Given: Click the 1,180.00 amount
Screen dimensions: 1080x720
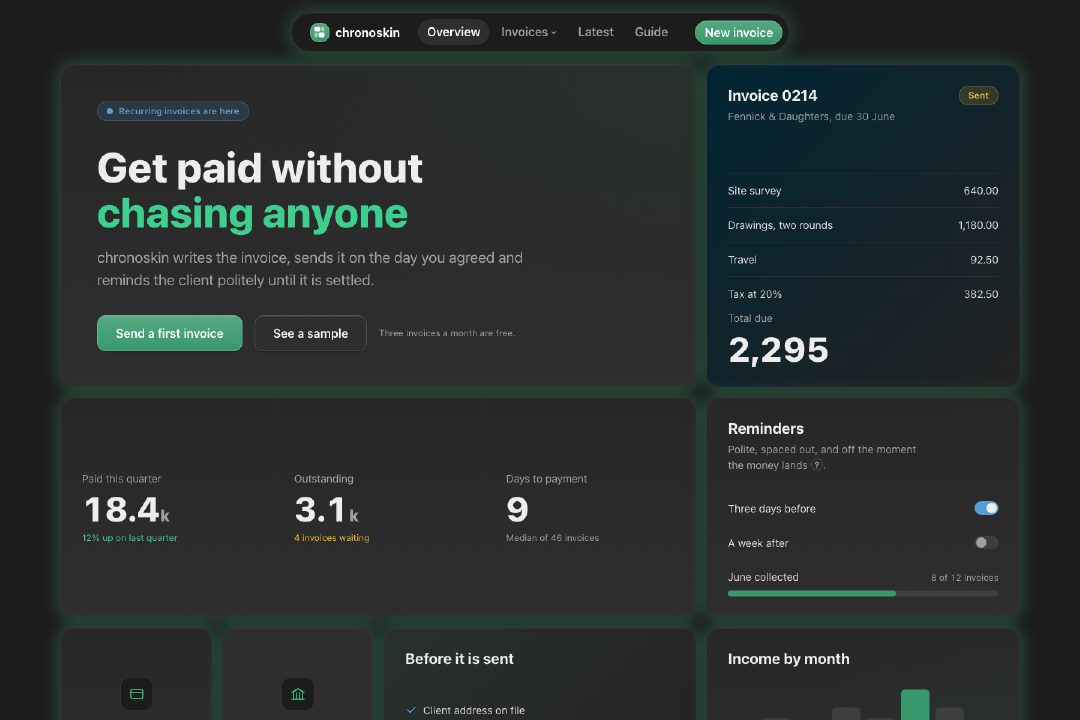Looking at the screenshot, I should coord(978,225).
